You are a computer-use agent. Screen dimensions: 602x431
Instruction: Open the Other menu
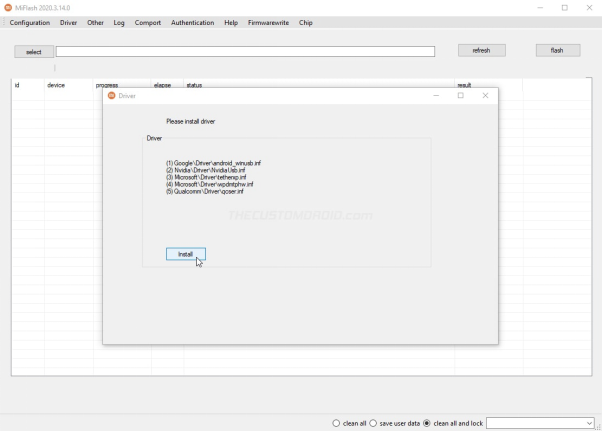[95, 23]
